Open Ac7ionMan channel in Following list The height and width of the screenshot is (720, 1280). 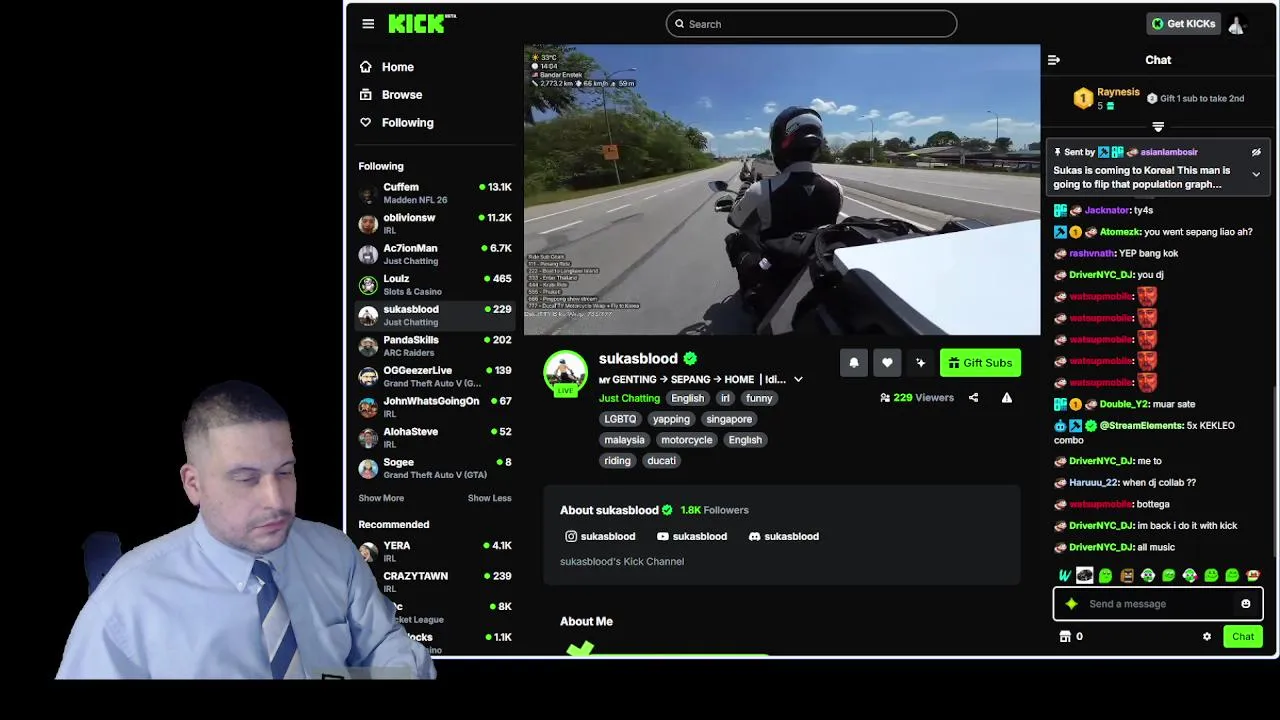(435, 254)
